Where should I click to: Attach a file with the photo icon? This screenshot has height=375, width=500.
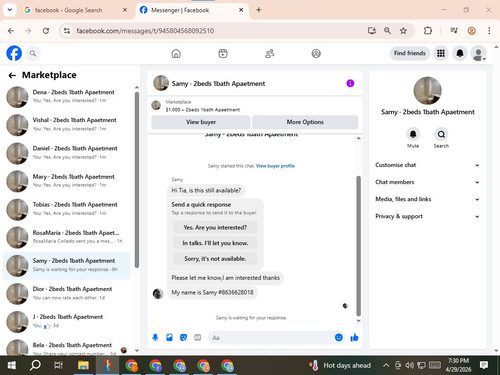(169, 337)
